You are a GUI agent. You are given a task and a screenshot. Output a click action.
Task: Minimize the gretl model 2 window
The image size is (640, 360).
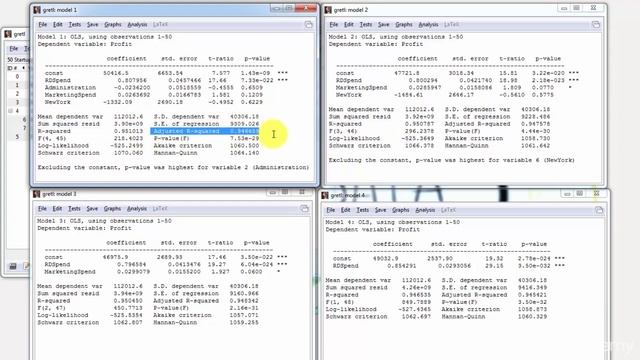tap(564, 8)
